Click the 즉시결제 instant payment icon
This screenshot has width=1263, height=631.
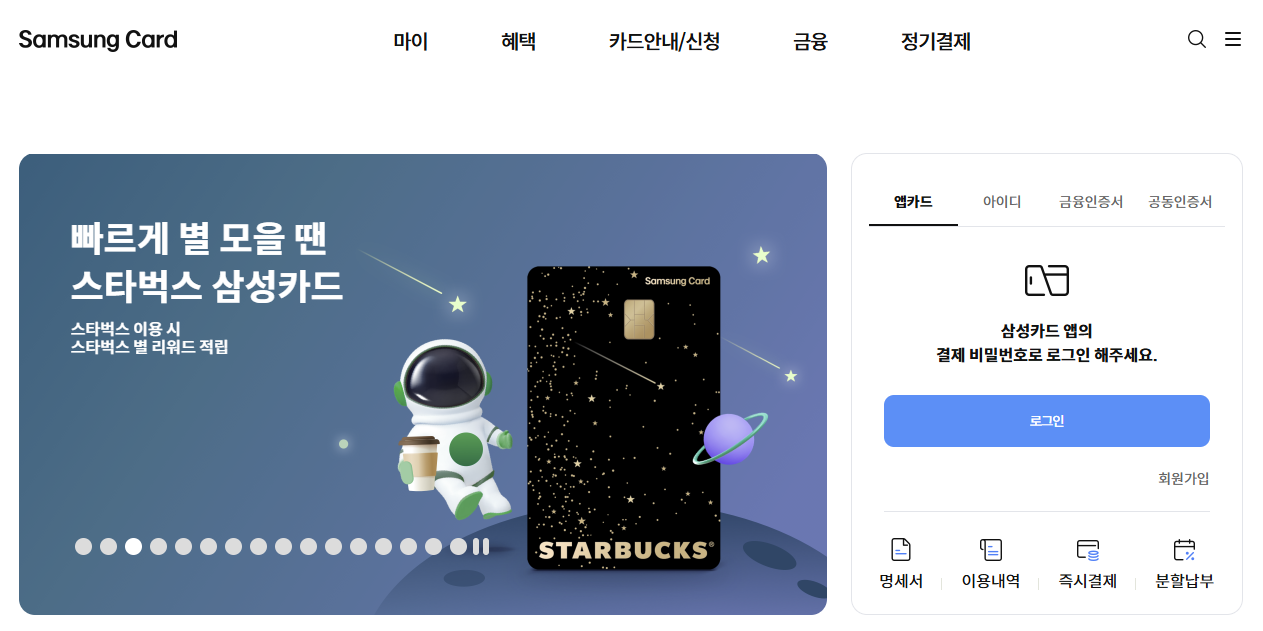coord(1088,549)
